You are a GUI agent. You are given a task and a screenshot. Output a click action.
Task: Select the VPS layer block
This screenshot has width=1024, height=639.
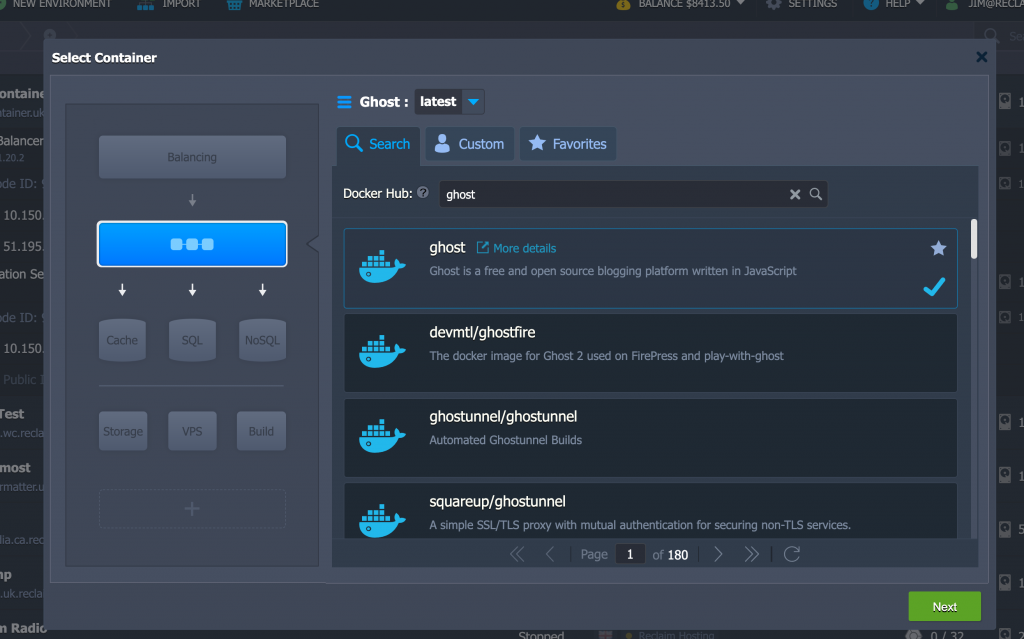(x=192, y=431)
